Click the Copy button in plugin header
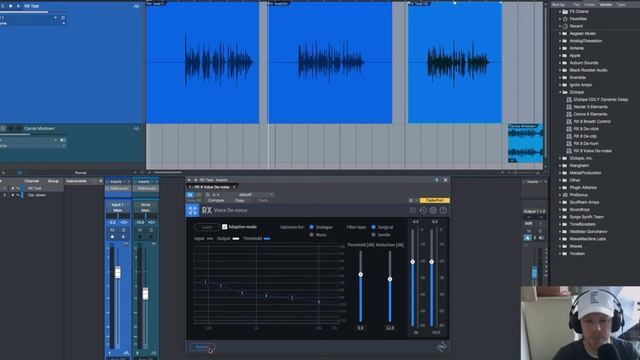 tap(239, 200)
